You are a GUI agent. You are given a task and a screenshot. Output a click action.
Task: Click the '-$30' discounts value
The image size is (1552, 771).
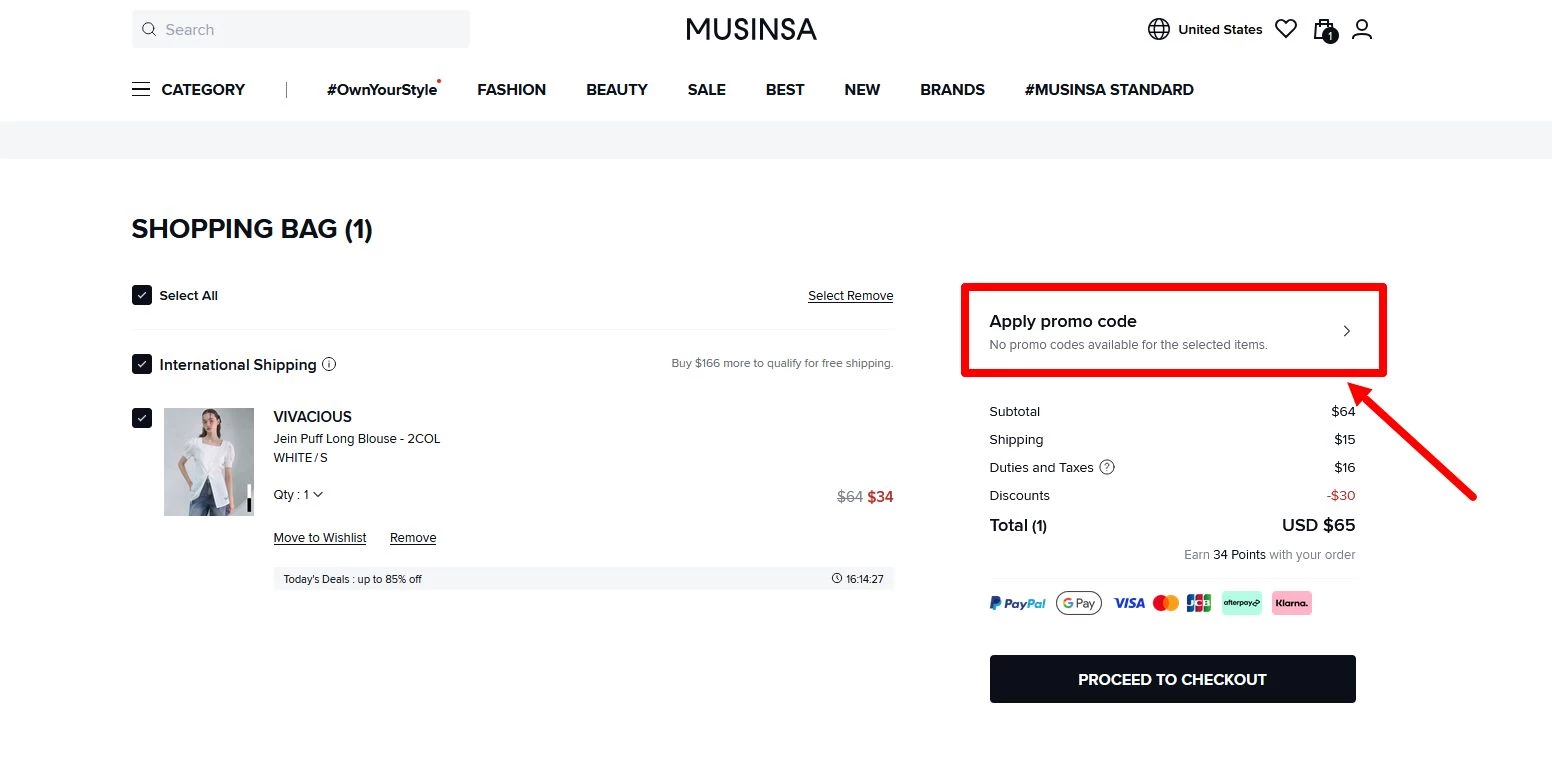coord(1341,495)
